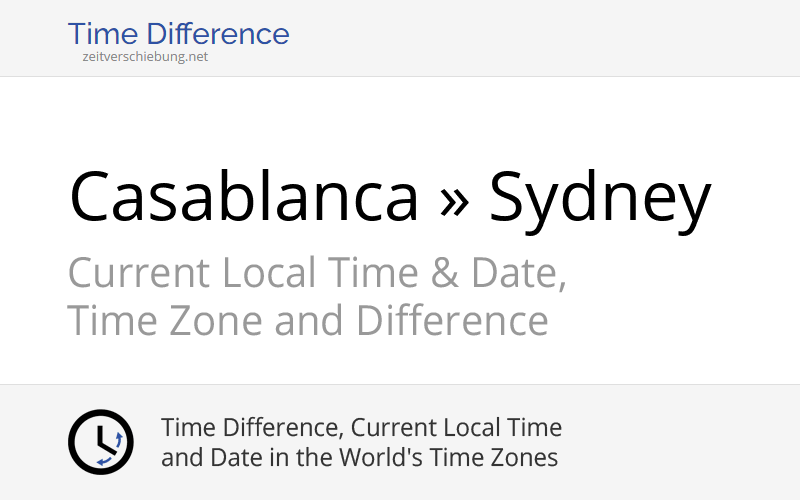
Task: Click footer line ending in "World's Time Zones"
Action: pyautogui.click(x=359, y=458)
